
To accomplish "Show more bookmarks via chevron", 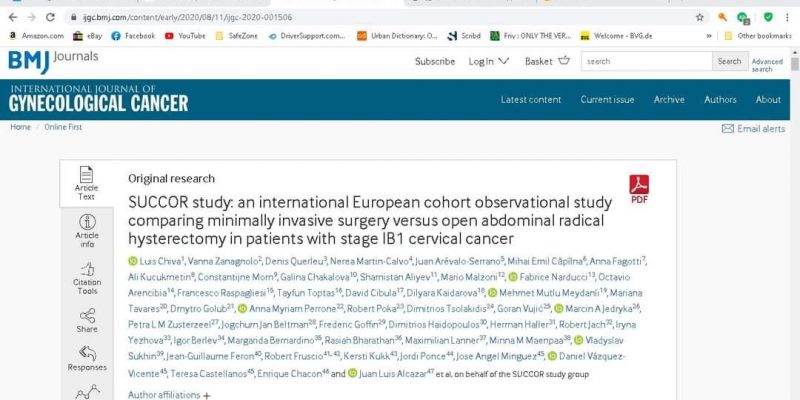I will coord(709,36).
